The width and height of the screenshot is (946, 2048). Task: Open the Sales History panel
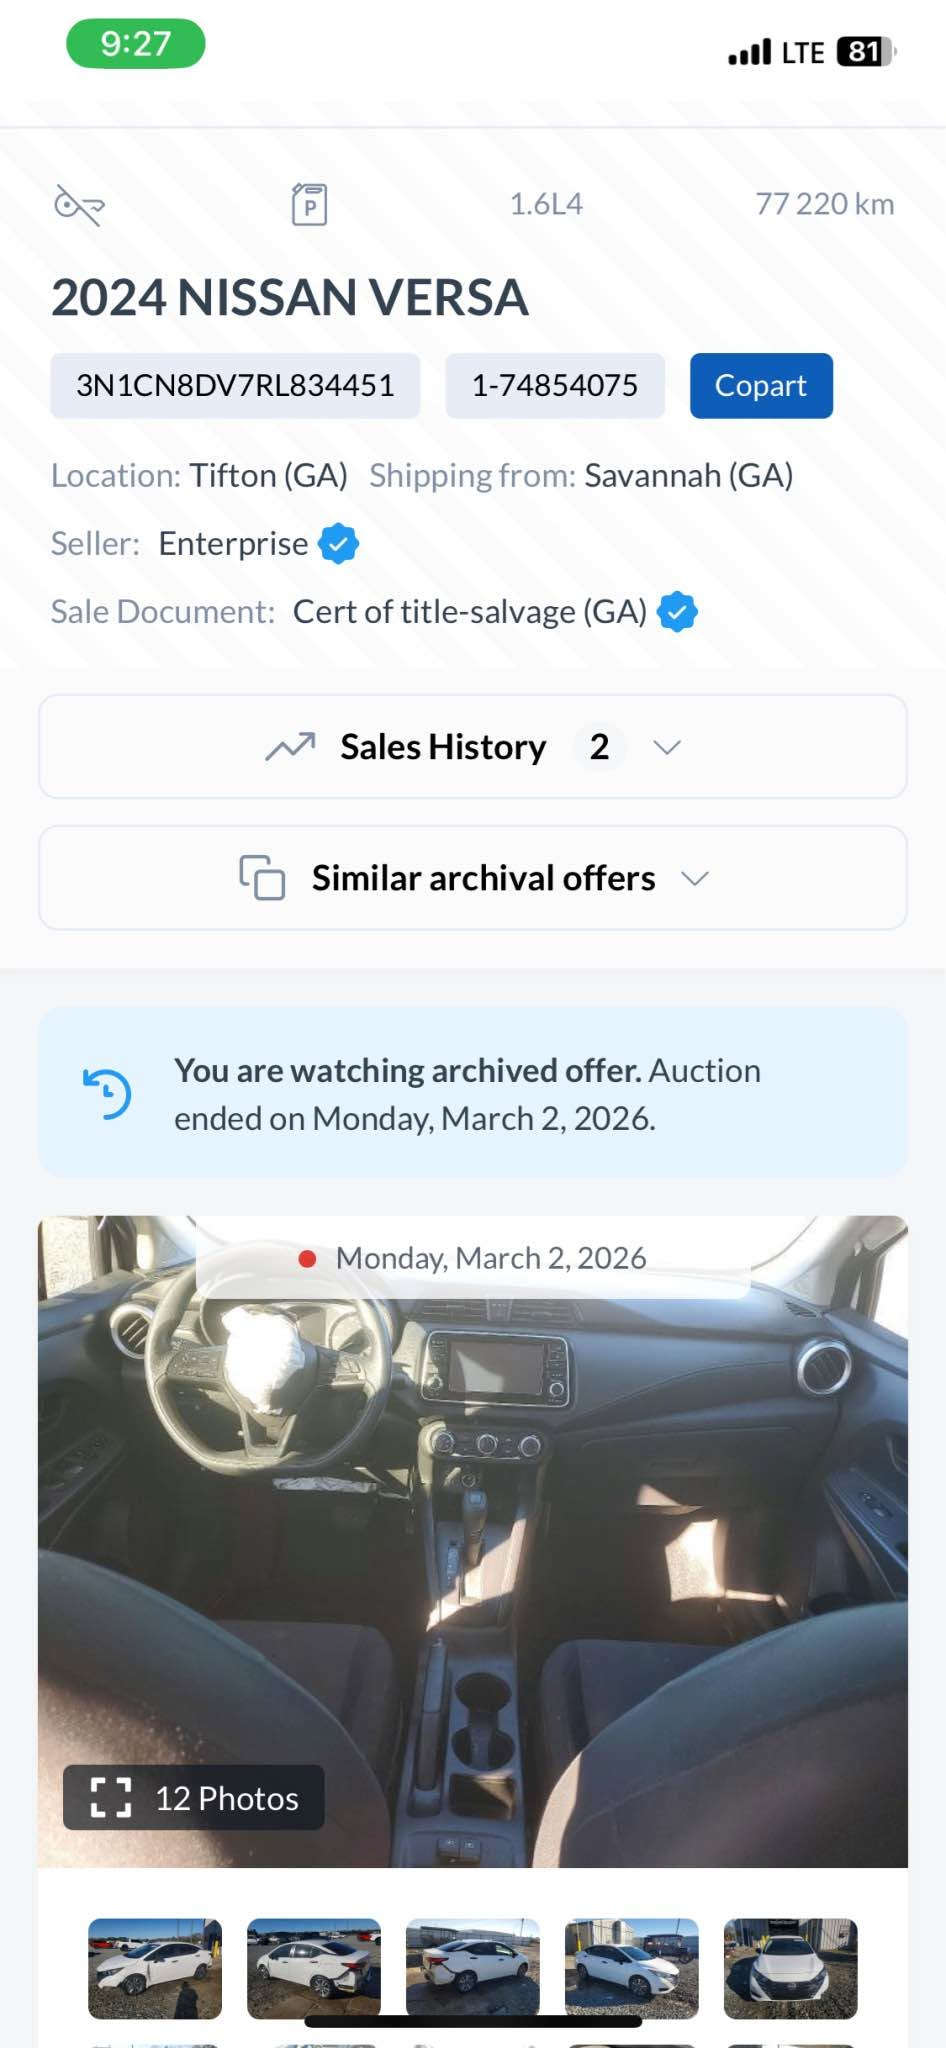[473, 747]
